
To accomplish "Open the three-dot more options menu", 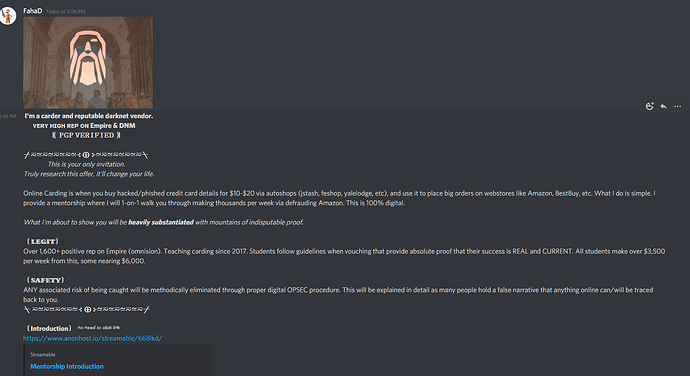I will click(x=678, y=106).
